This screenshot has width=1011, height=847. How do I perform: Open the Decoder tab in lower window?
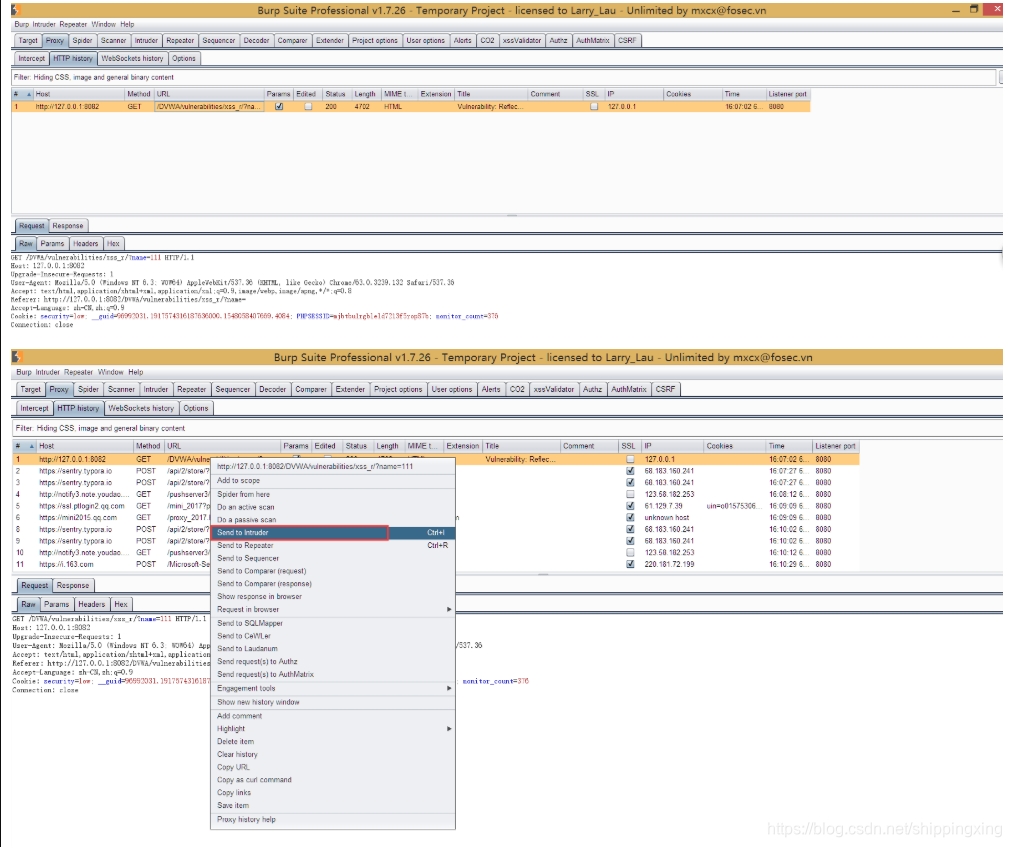click(273, 389)
